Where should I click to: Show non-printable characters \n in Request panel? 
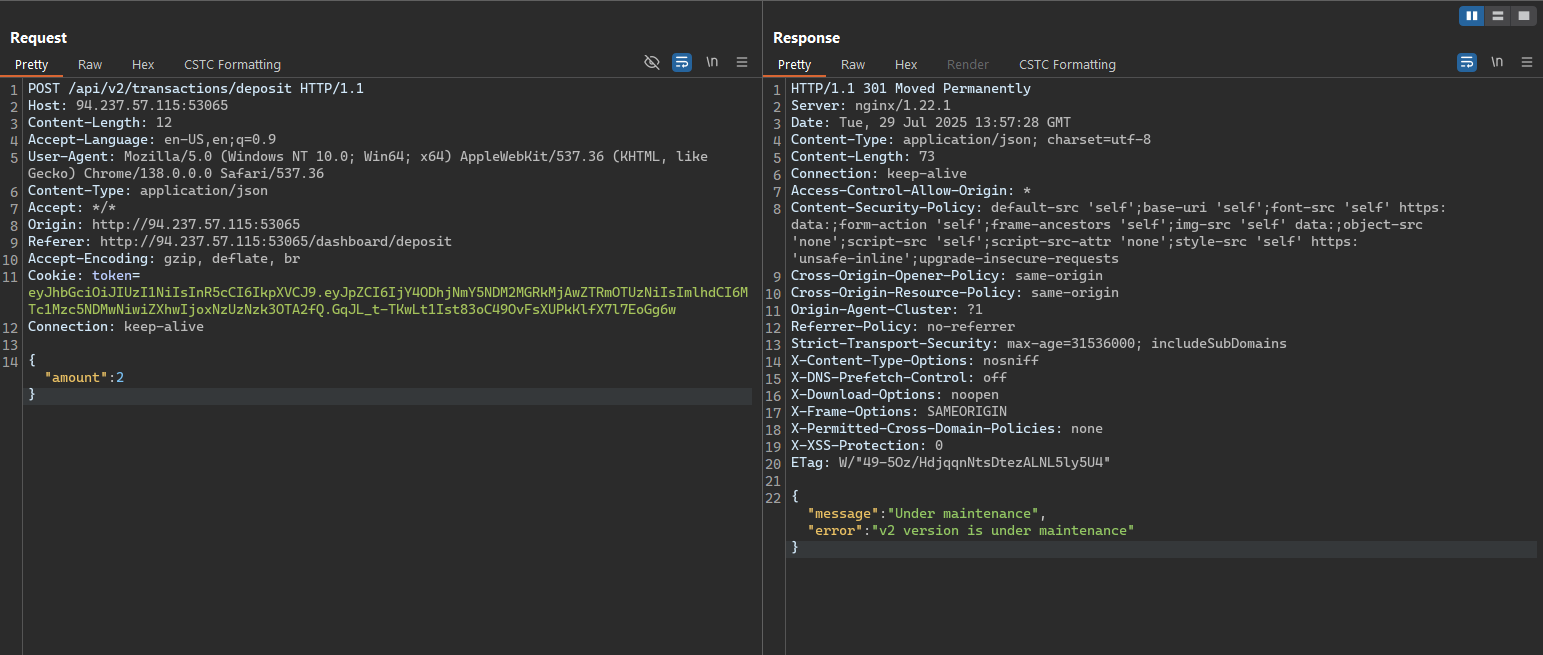712,62
